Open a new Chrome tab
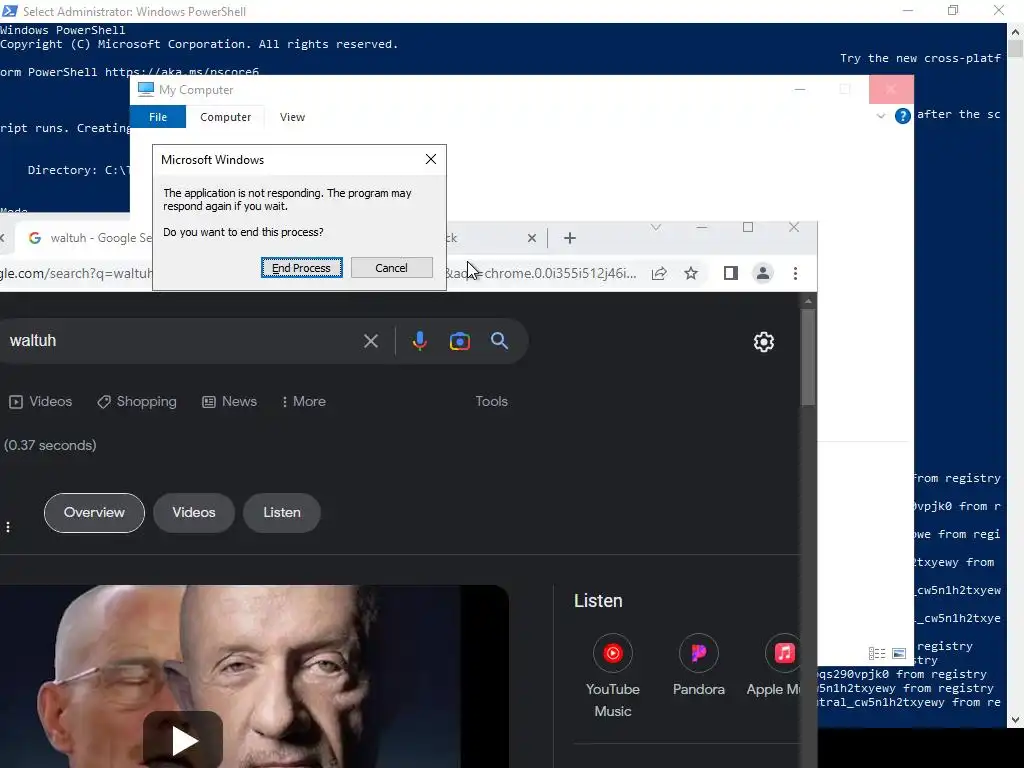1024x768 pixels. click(569, 238)
